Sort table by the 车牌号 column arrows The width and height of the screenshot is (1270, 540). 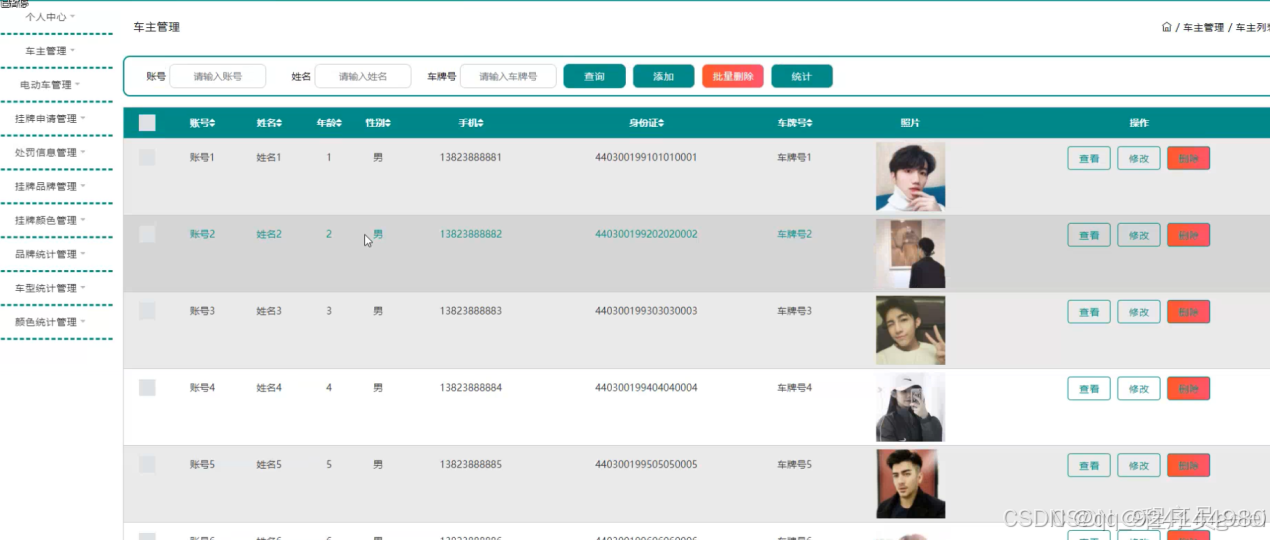click(x=810, y=123)
